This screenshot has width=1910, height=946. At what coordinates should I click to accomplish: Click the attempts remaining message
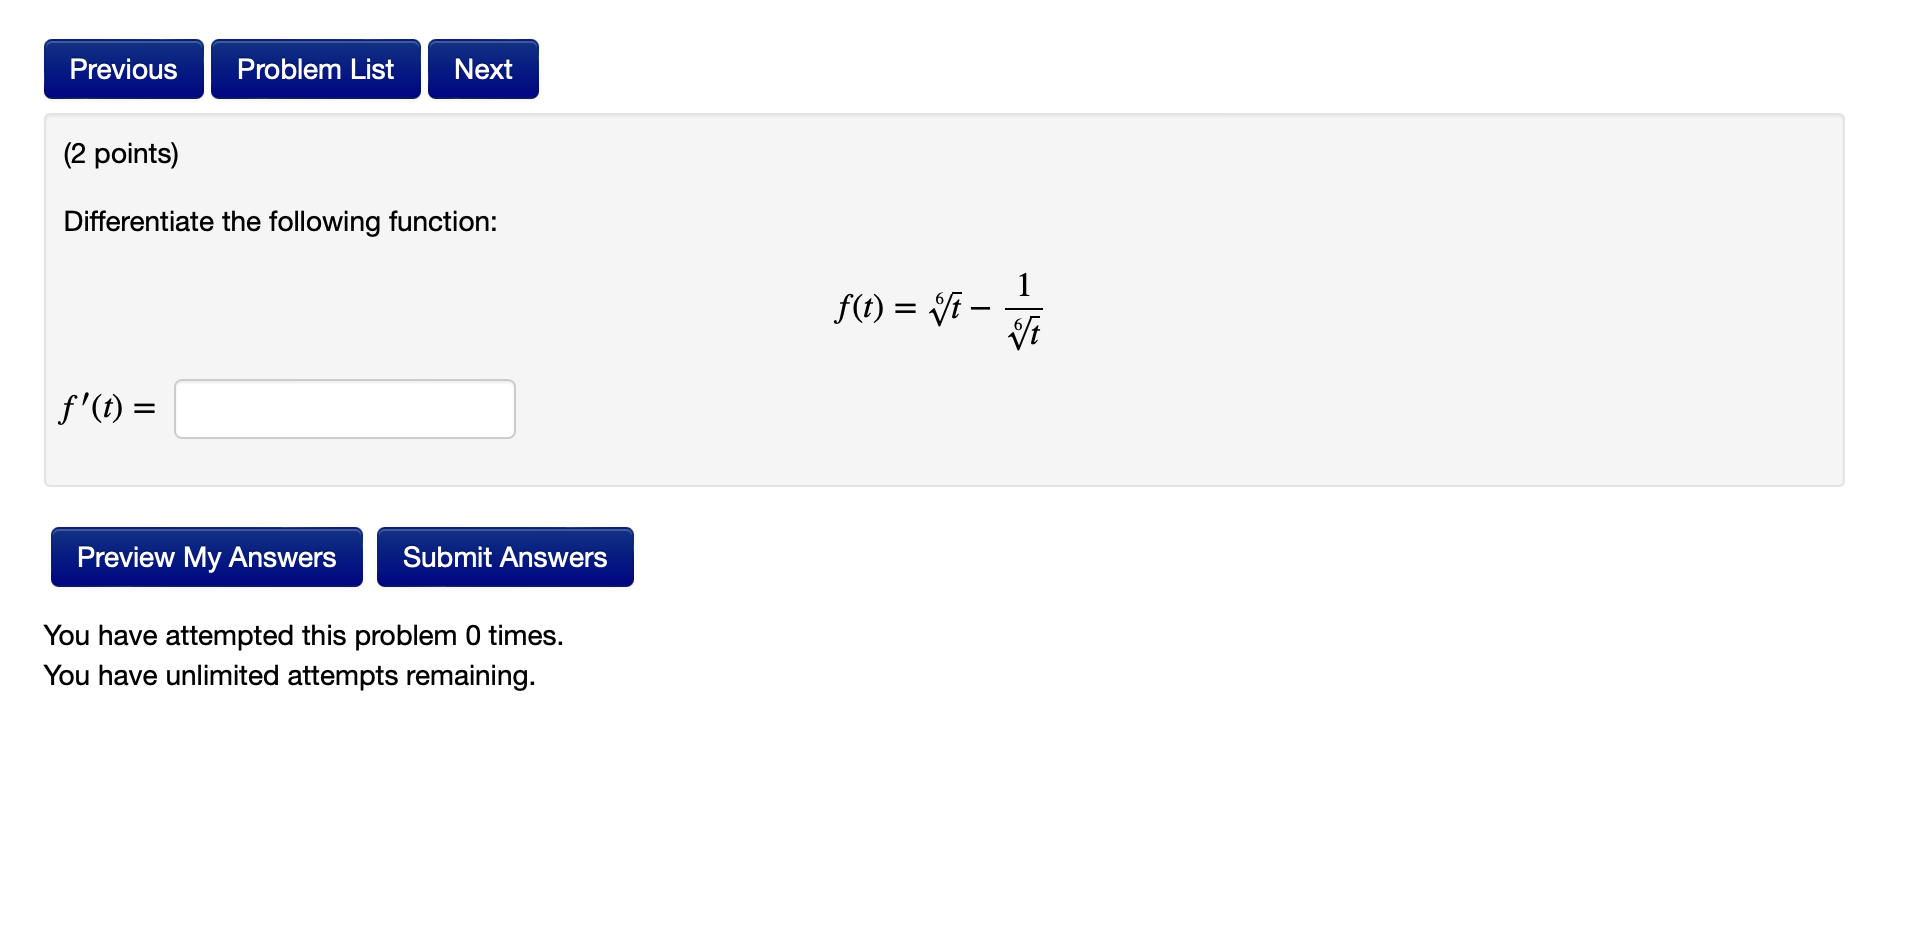[x=289, y=675]
